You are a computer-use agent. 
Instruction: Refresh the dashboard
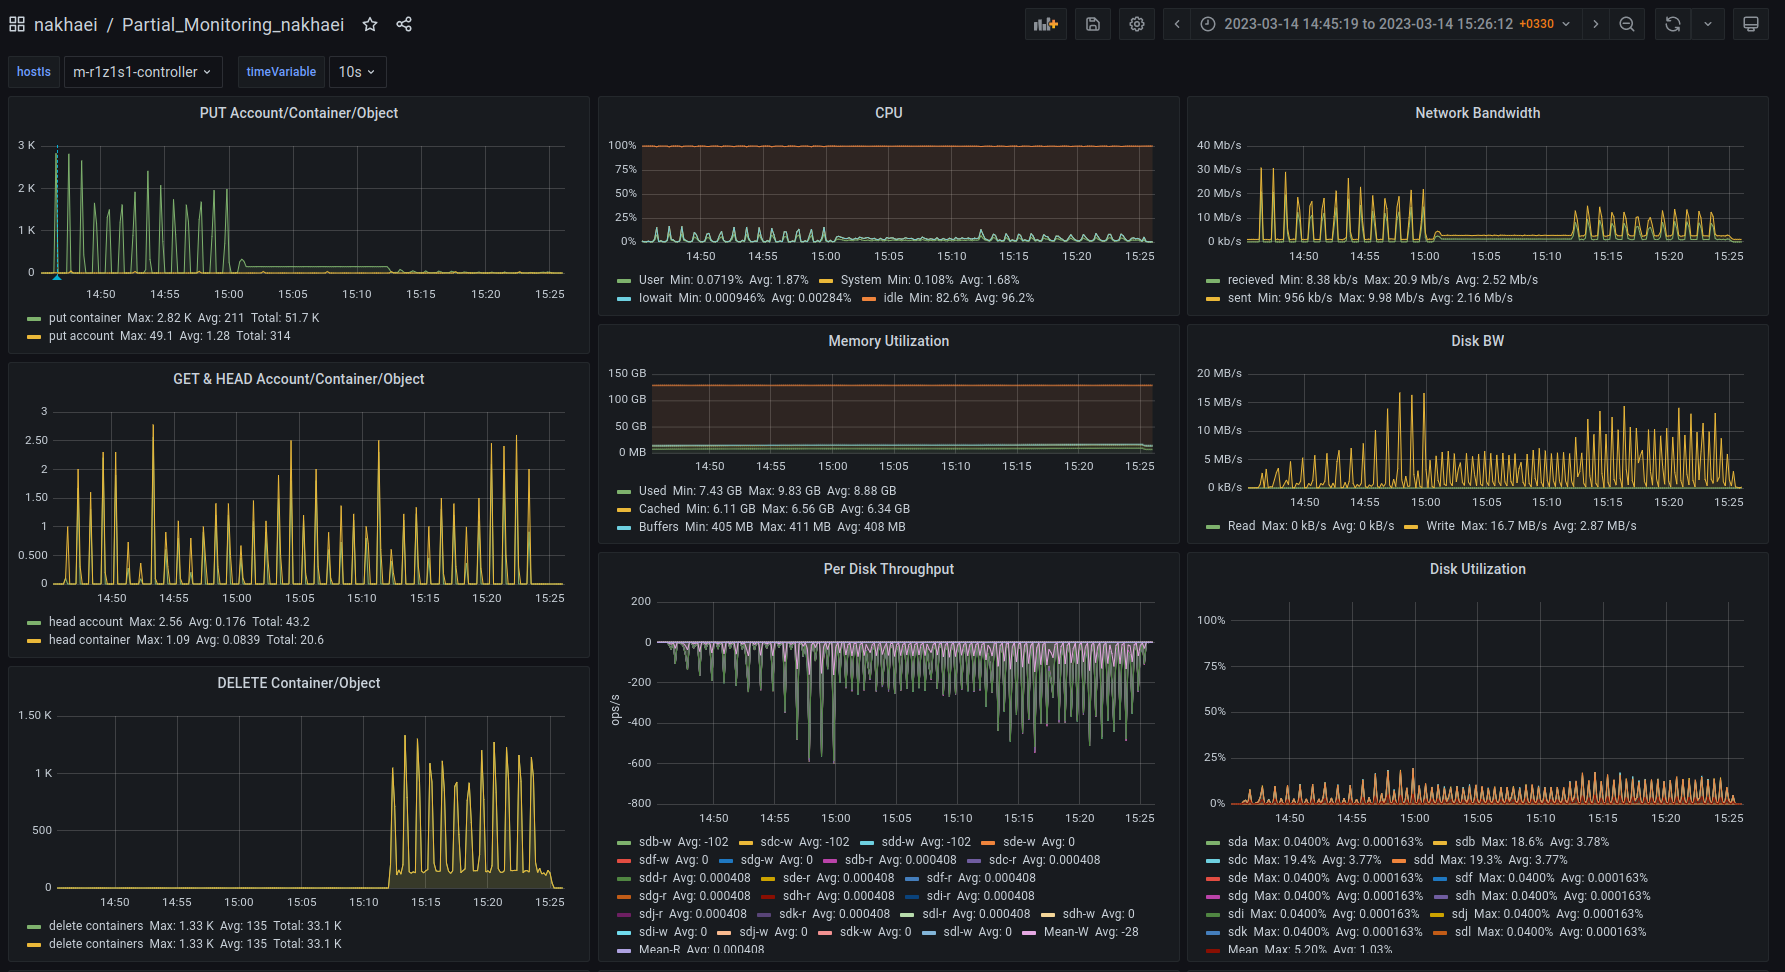[x=1673, y=24]
